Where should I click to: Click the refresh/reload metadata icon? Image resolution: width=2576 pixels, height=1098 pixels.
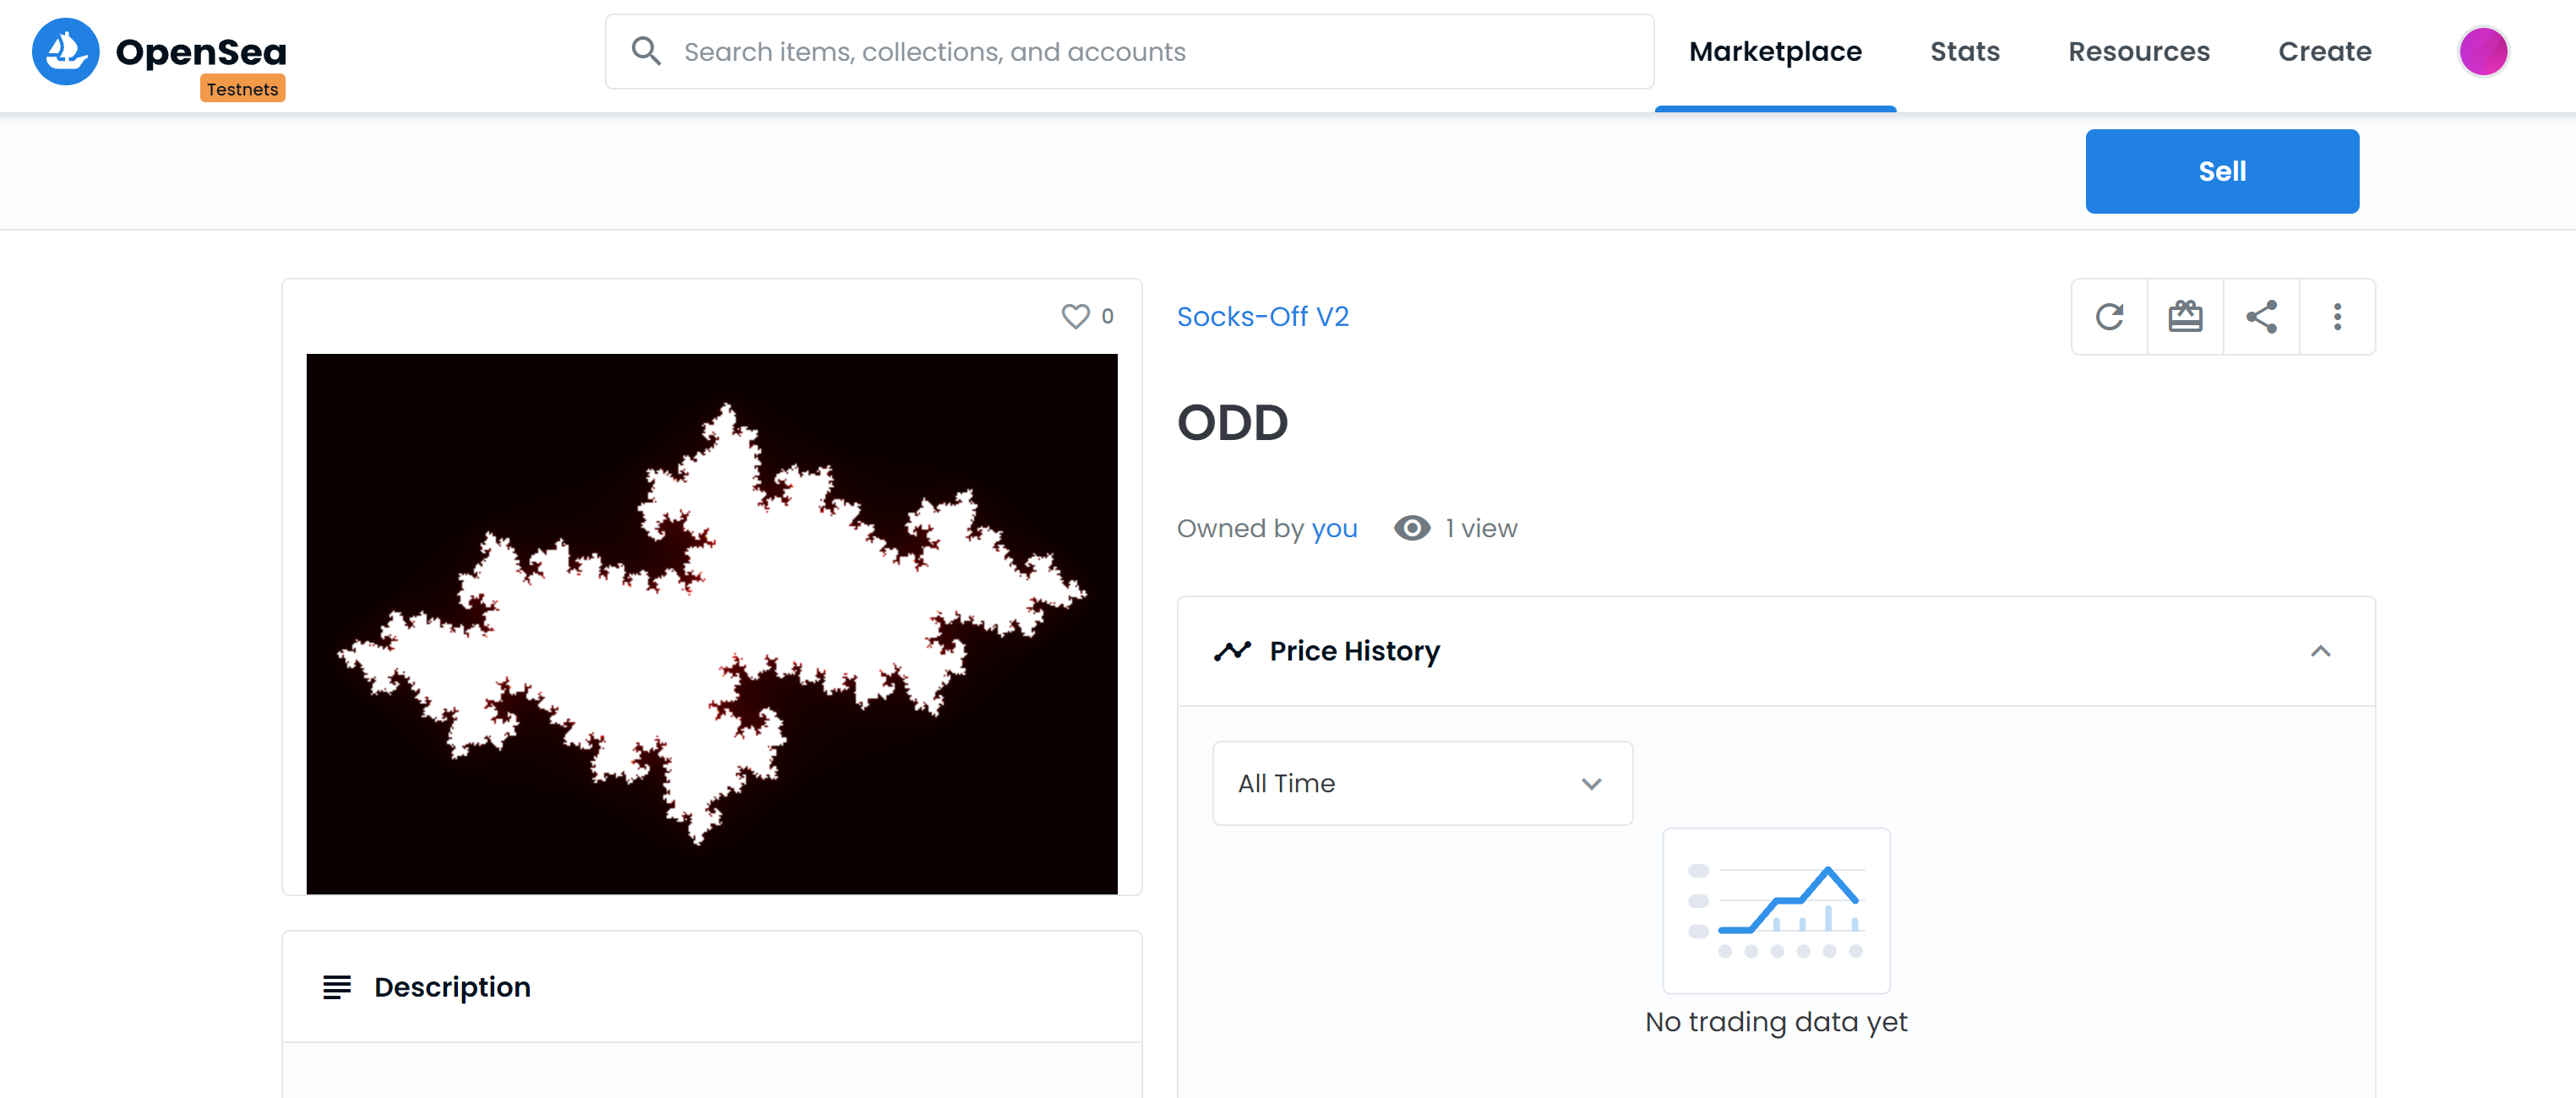[2110, 315]
